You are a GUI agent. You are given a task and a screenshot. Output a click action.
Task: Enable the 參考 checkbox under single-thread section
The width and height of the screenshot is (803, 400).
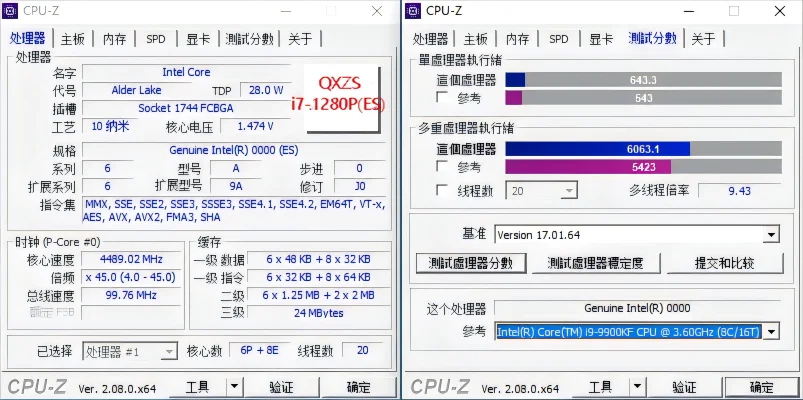(x=442, y=97)
